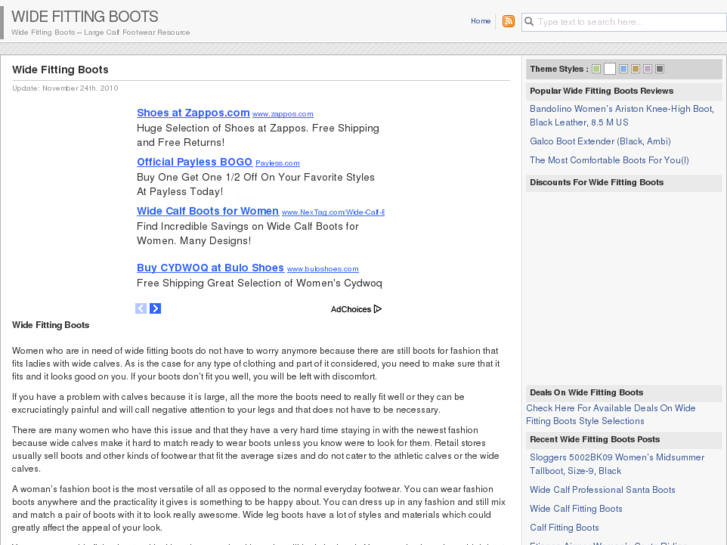
Task: Click Recent Wide Fitting Boots Posts heading
Action: (x=595, y=439)
